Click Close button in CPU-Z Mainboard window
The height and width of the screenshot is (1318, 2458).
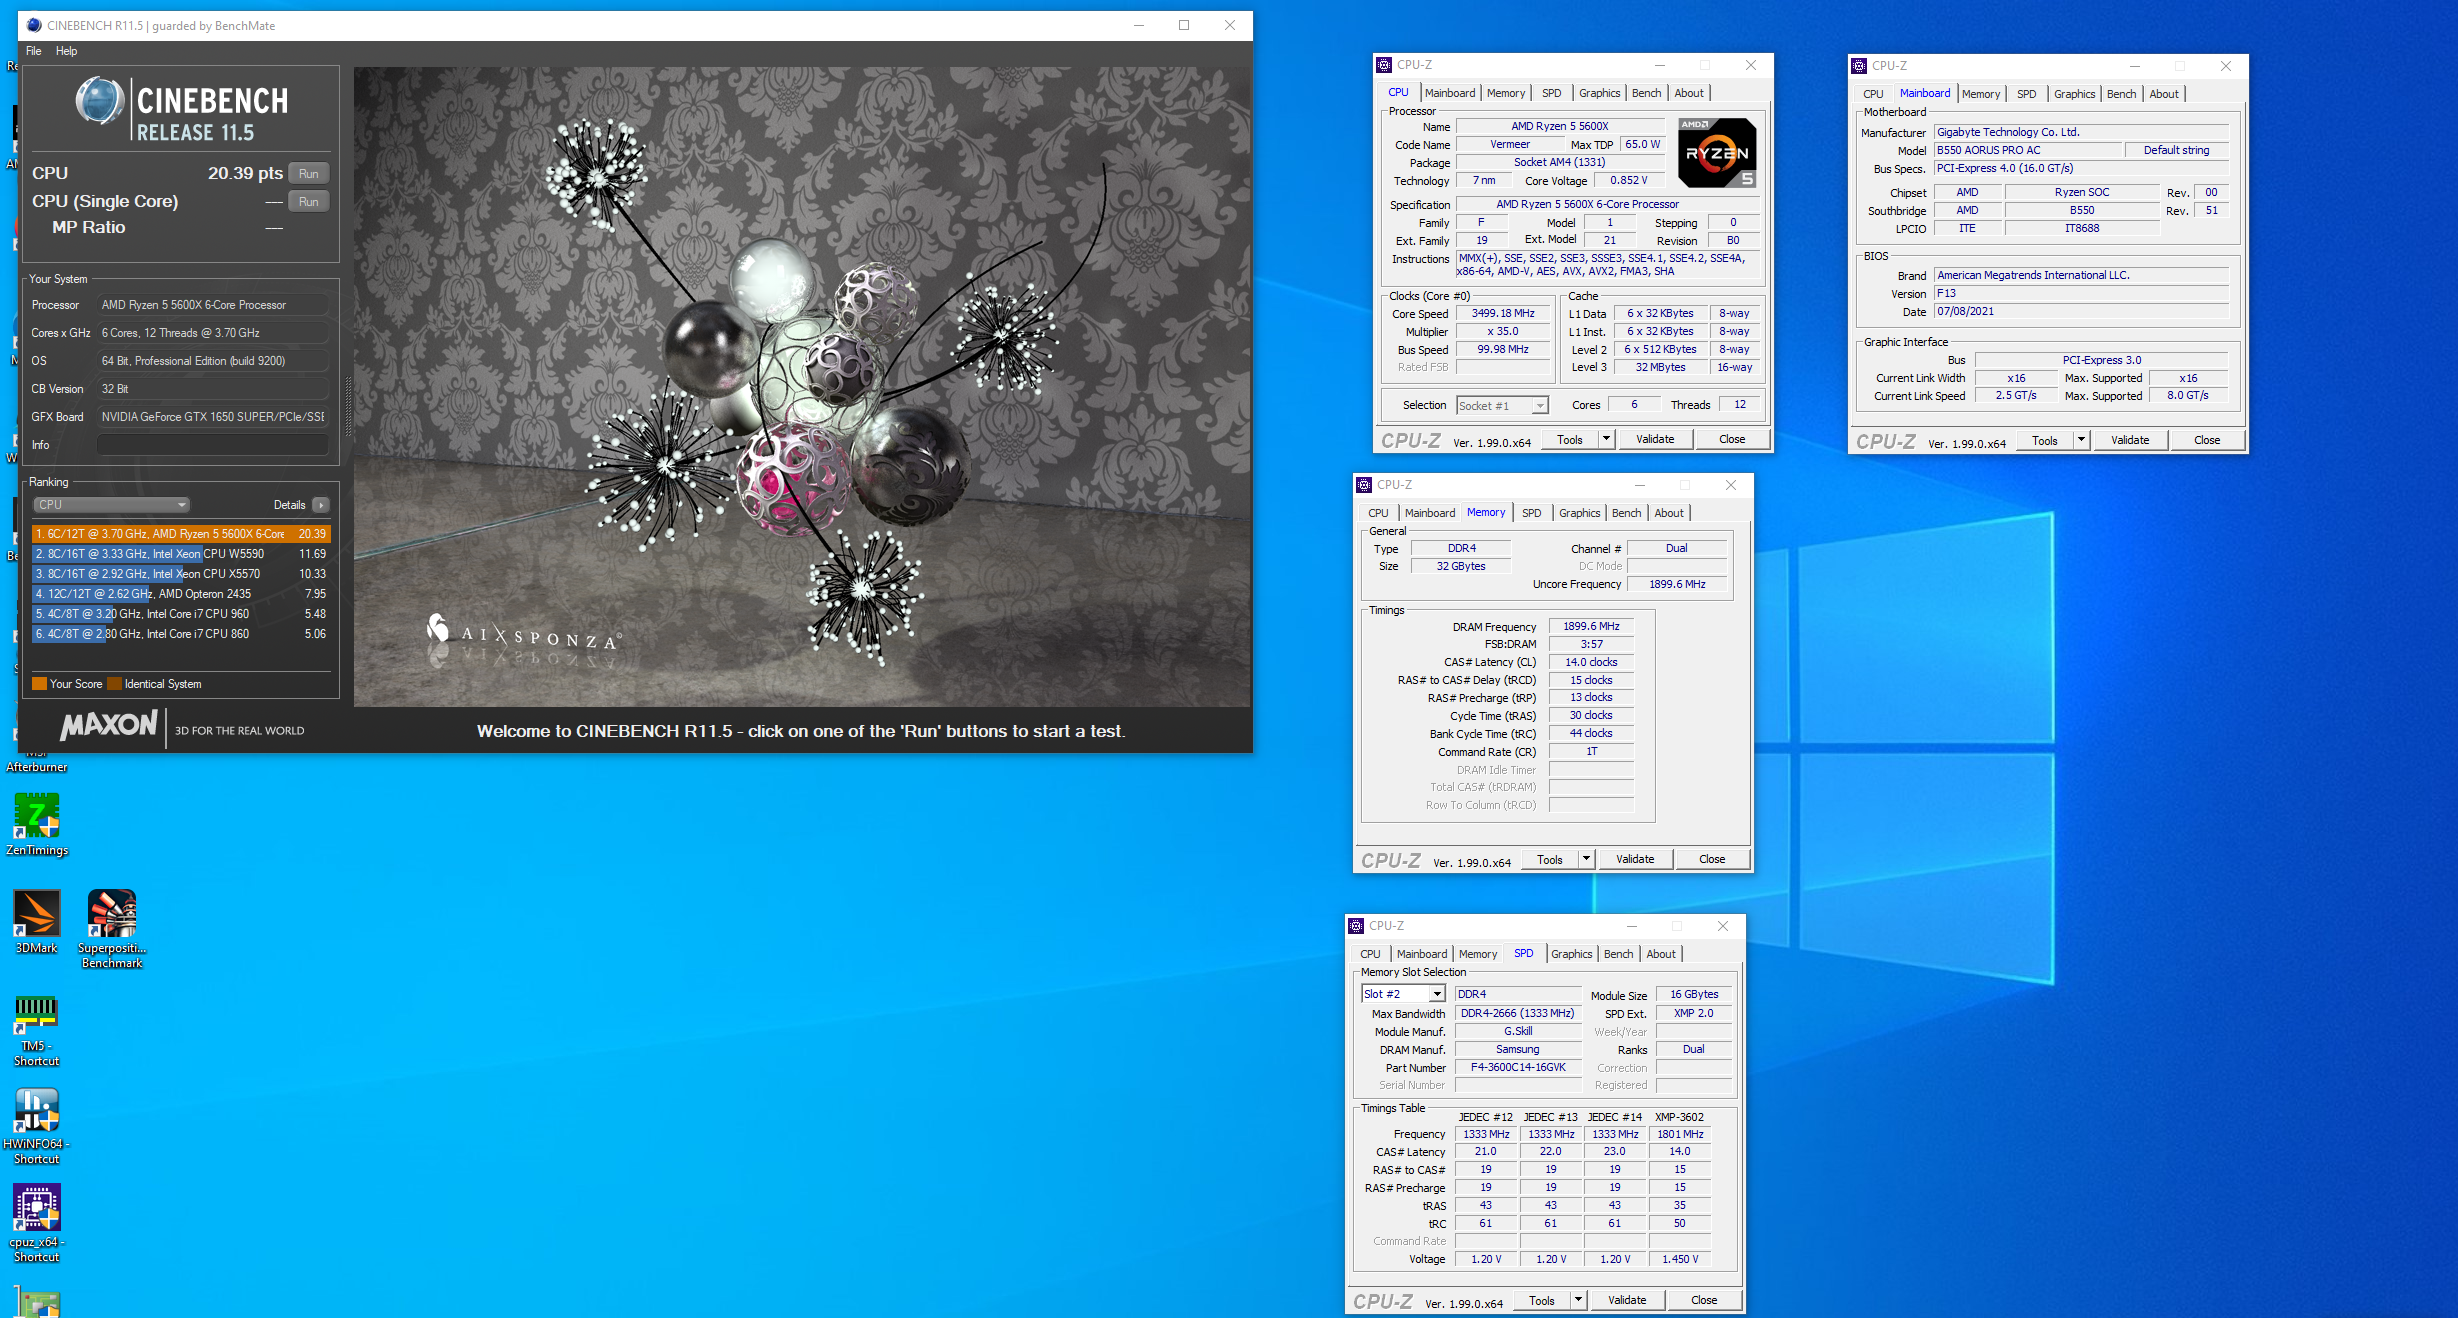tap(2206, 440)
